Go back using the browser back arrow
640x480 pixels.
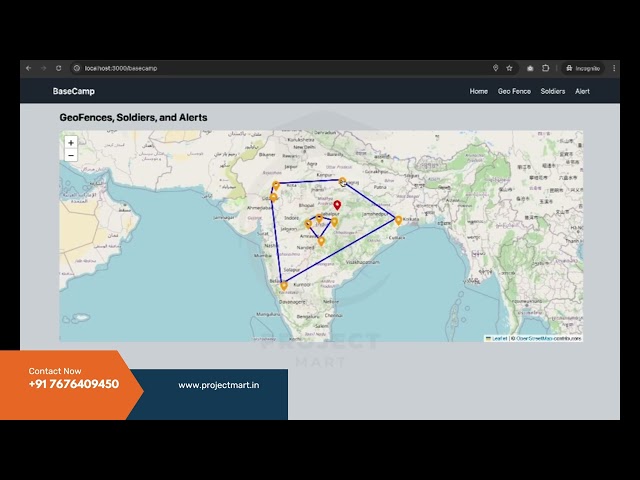[x=29, y=68]
